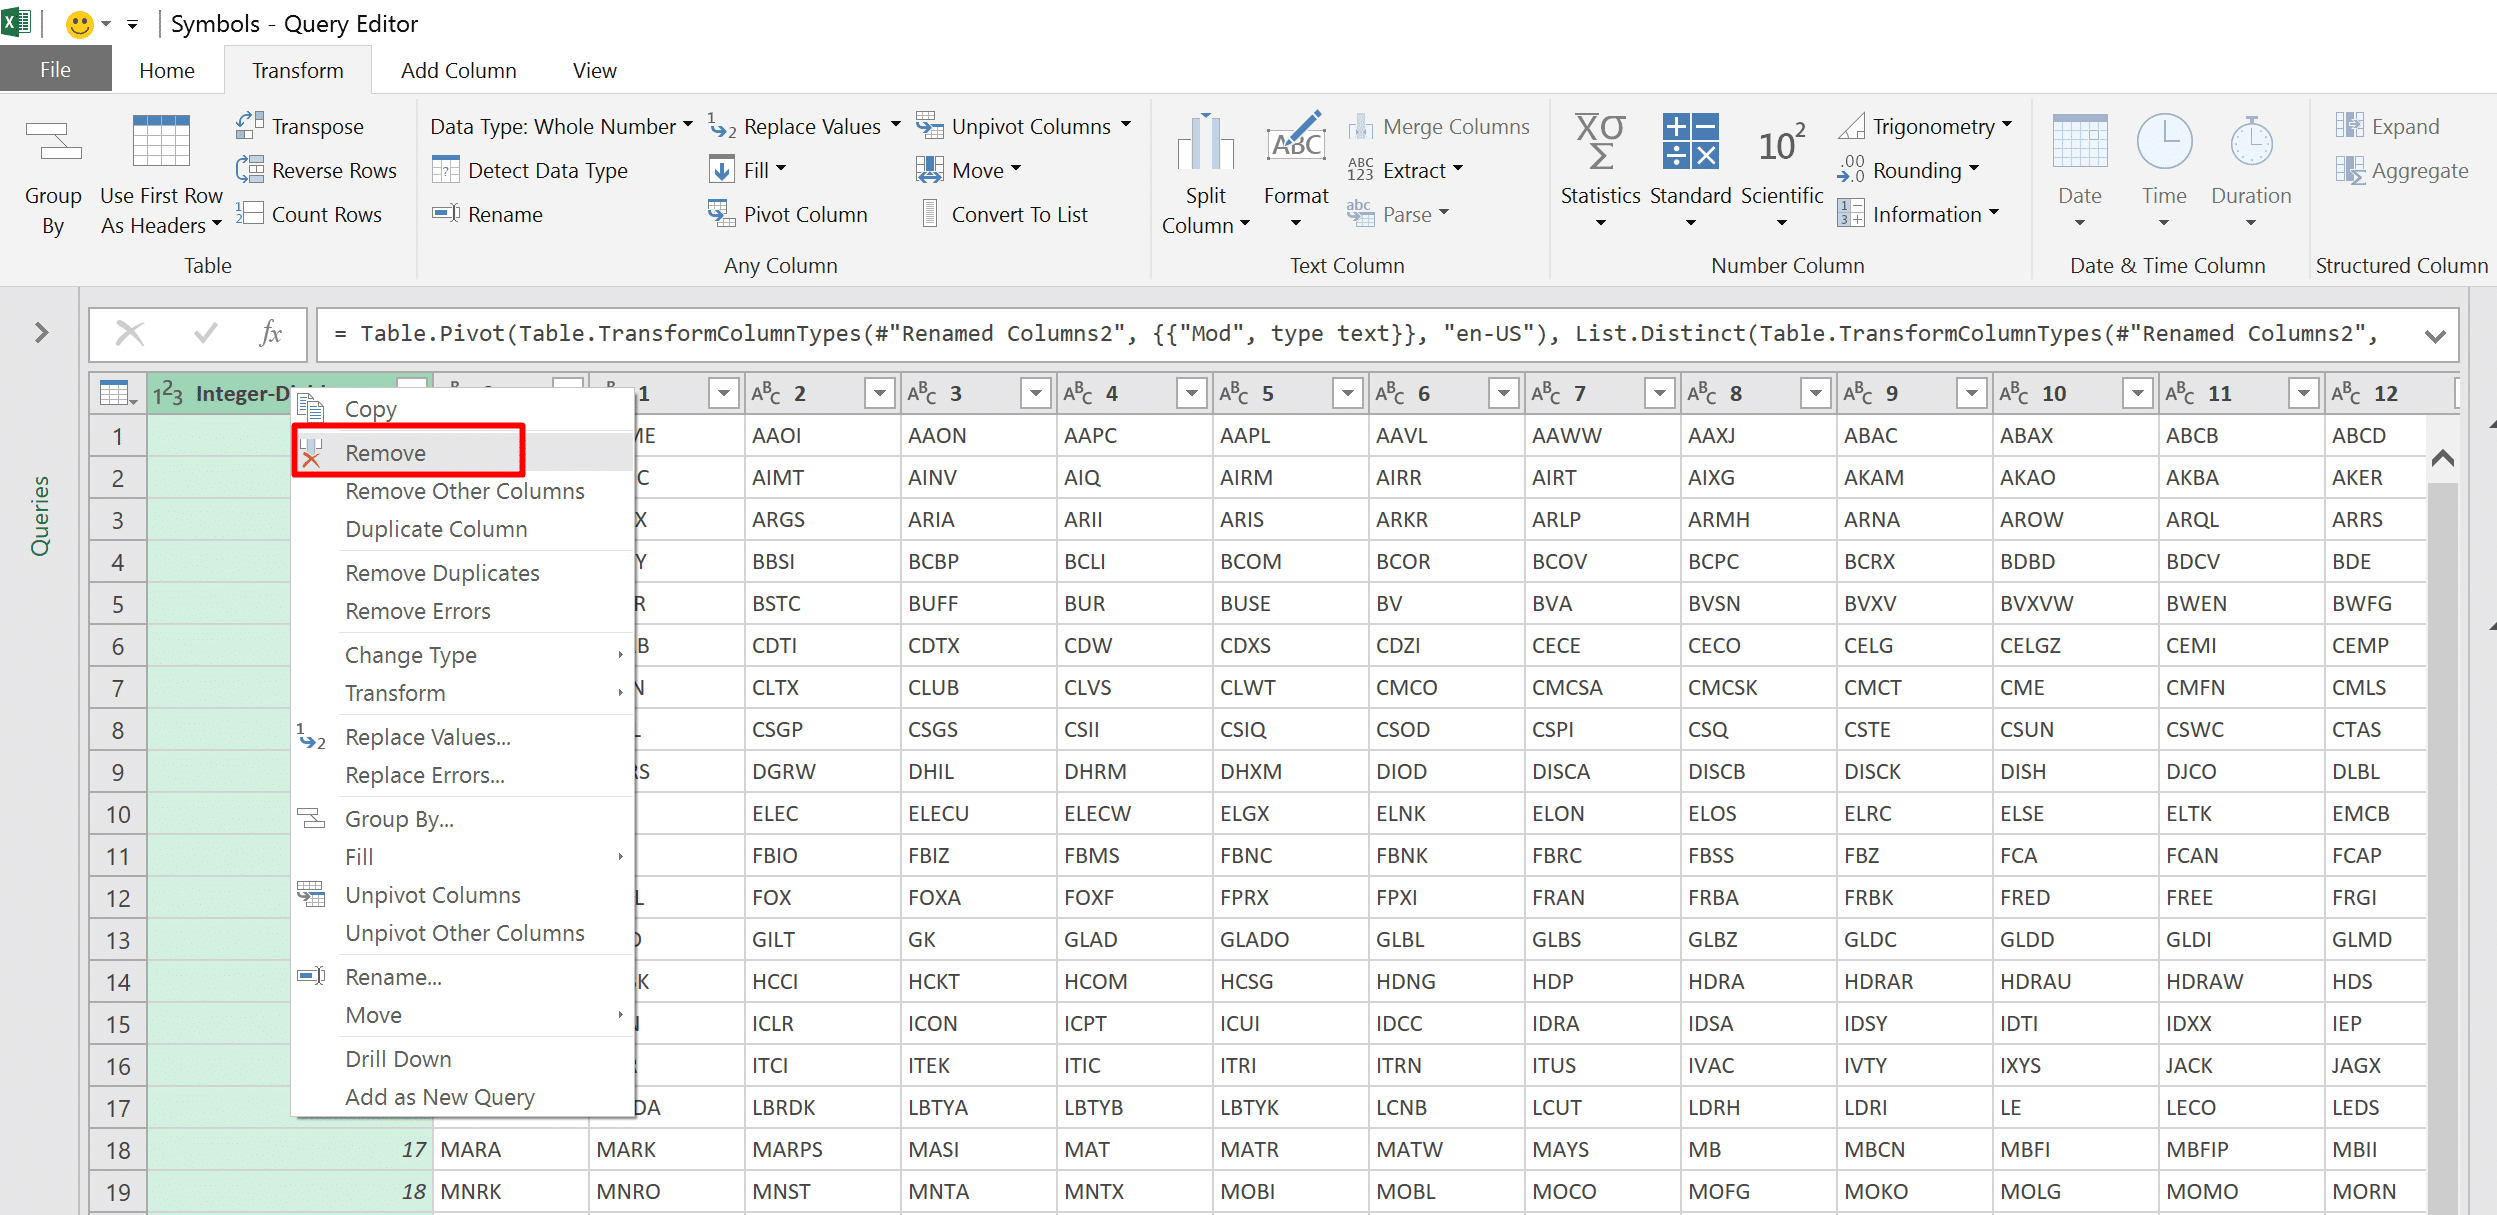Click the formula bar checkmark to confirm
The height and width of the screenshot is (1215, 2497).
point(206,333)
